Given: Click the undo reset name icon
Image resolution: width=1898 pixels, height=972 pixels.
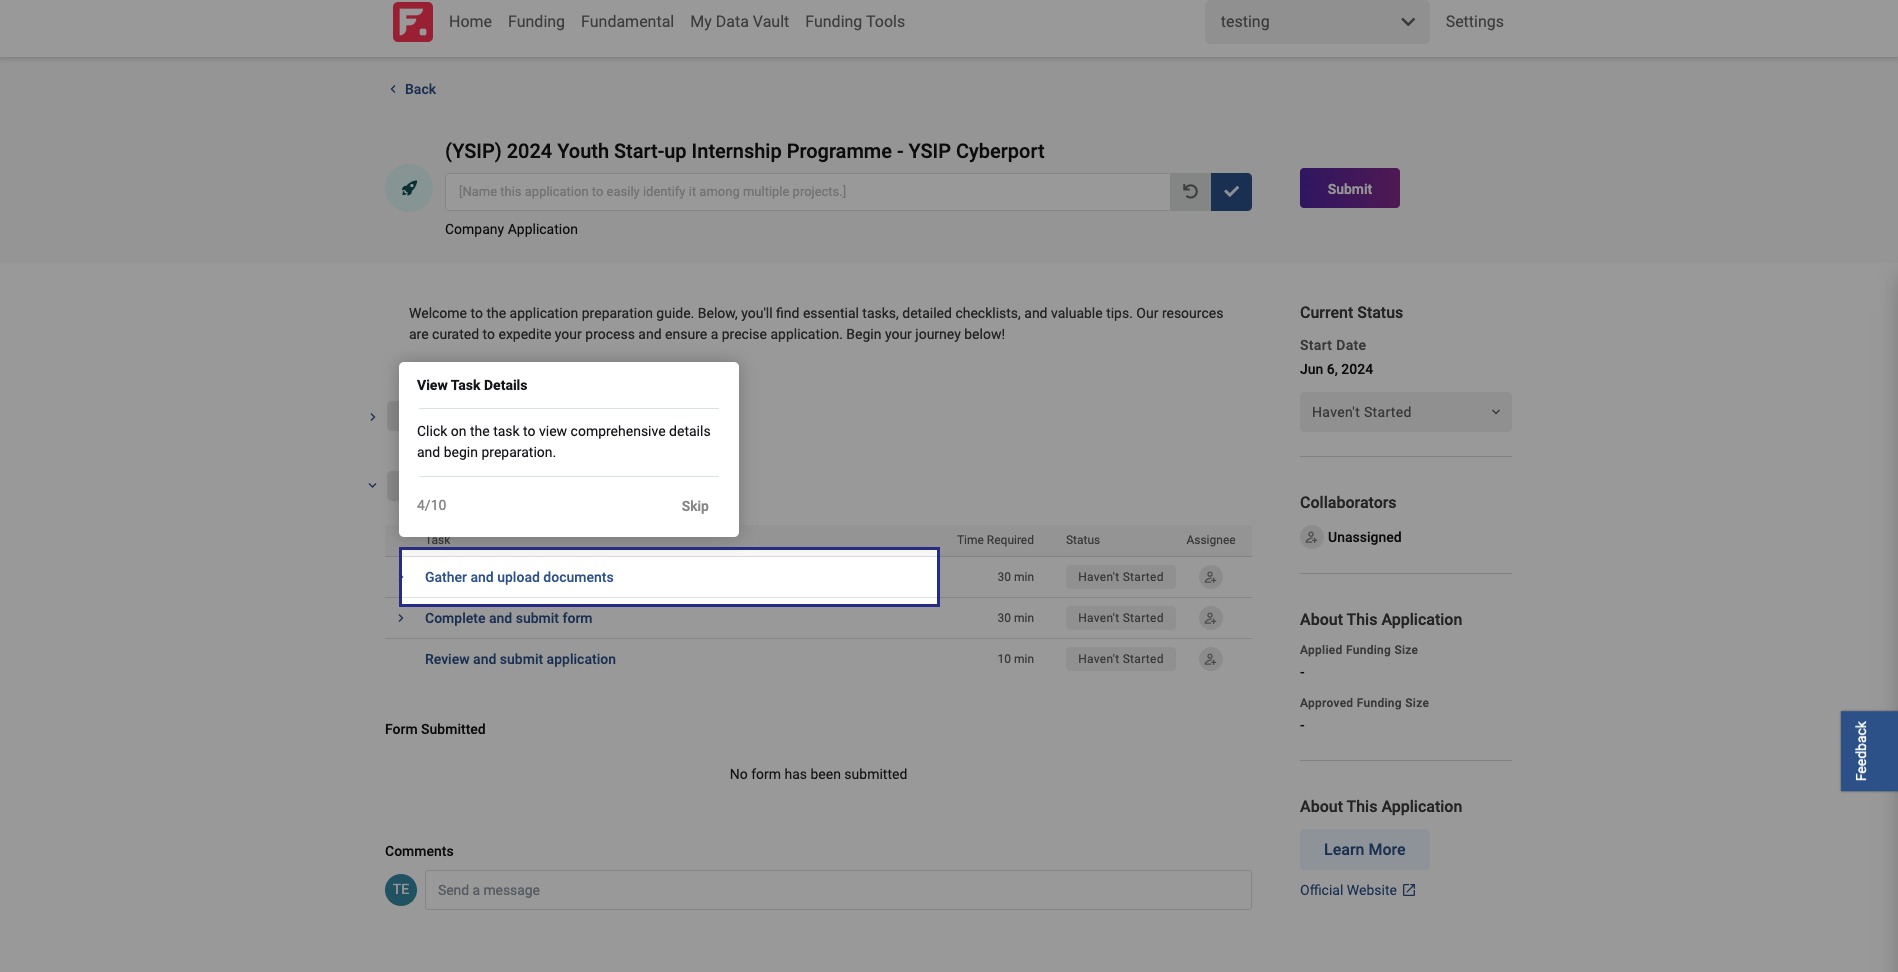Looking at the screenshot, I should click(x=1190, y=191).
